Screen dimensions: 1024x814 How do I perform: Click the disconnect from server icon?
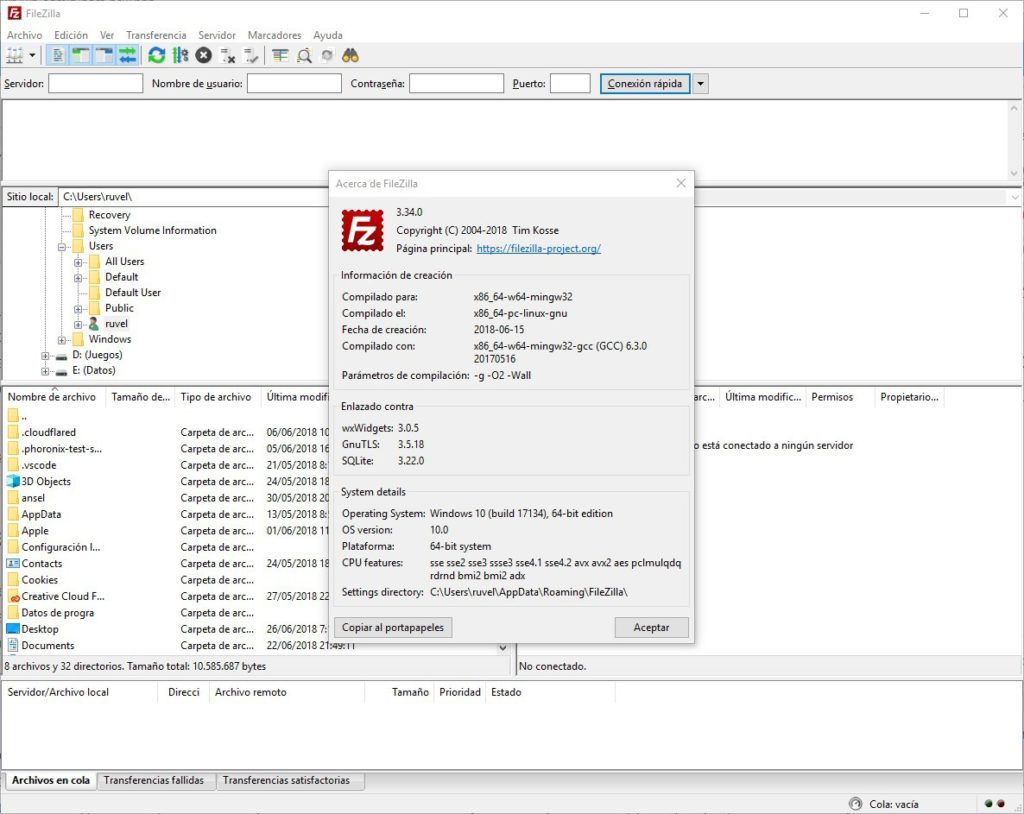pos(227,56)
